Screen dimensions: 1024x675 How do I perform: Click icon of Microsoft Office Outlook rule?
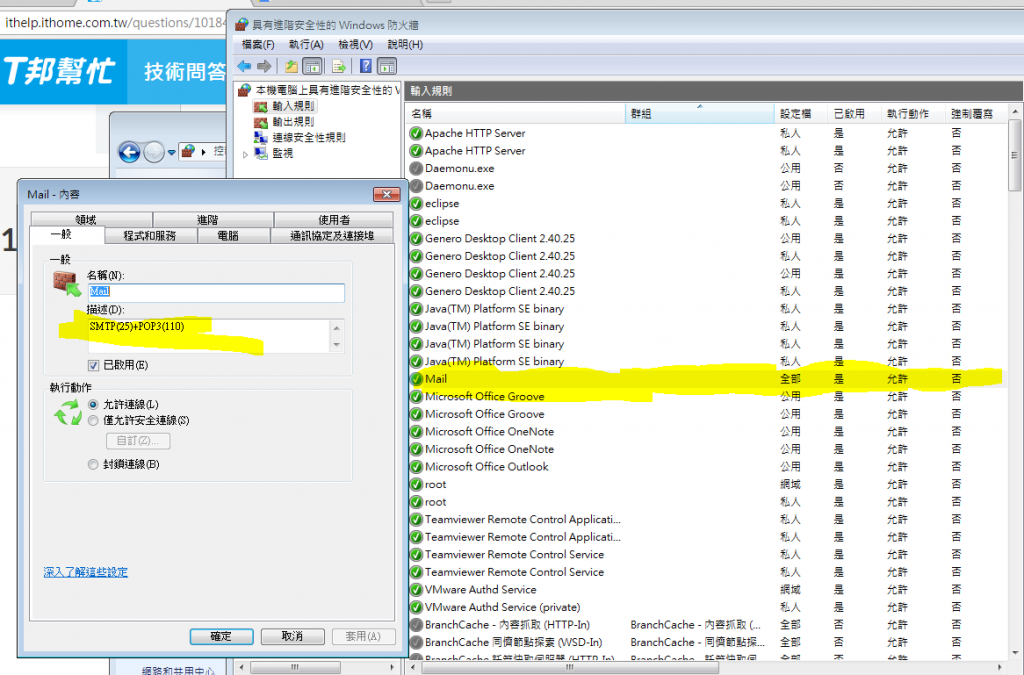416,467
